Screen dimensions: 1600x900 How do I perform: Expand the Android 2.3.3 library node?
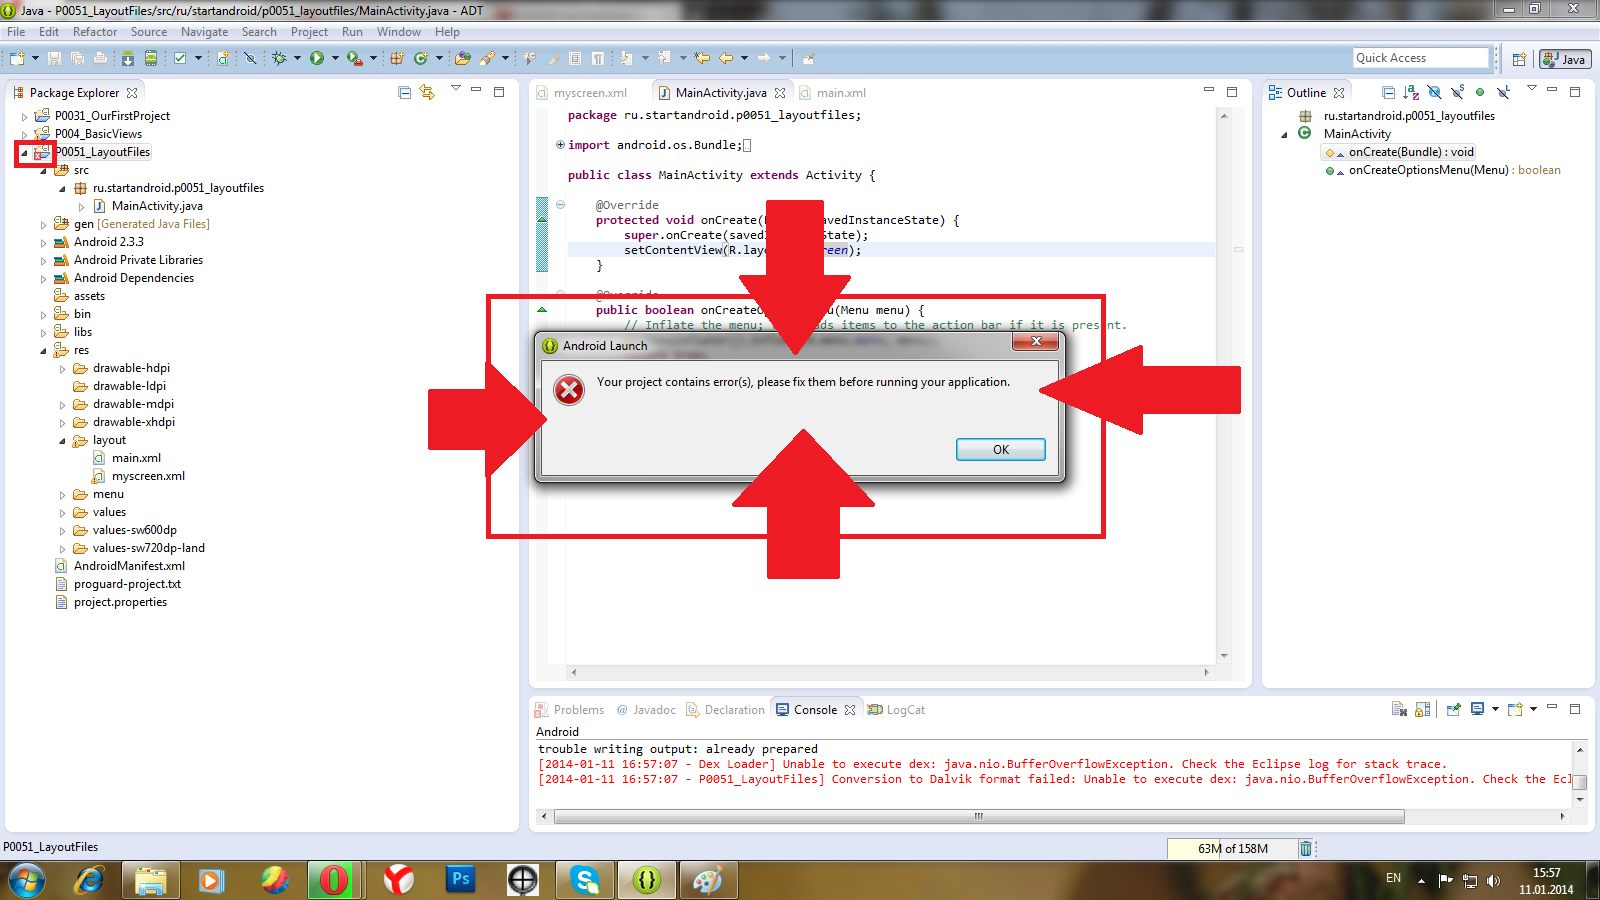pos(44,243)
